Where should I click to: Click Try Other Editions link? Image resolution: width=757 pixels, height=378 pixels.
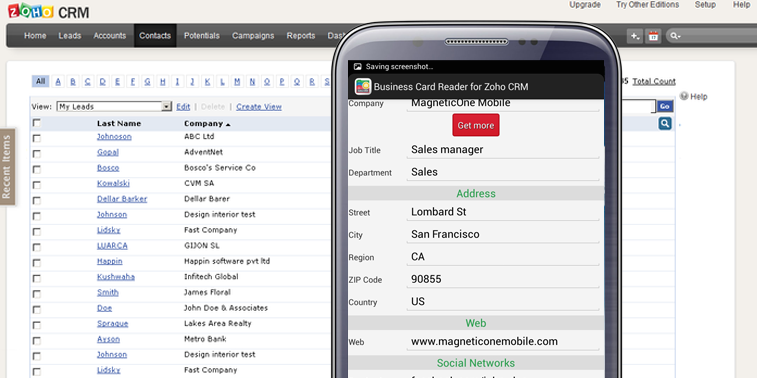[647, 5]
